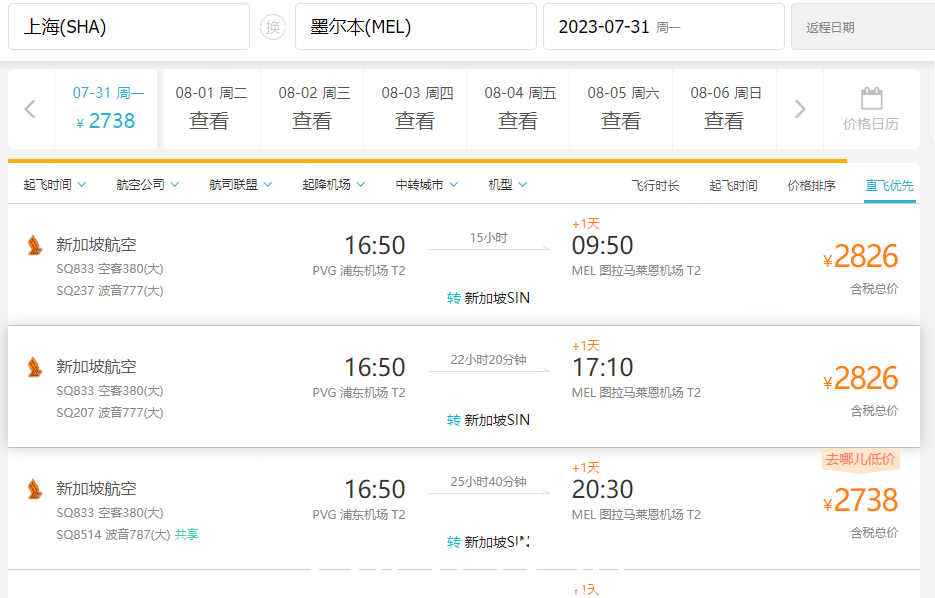
Task: Select the 08-02 周三 date tab
Action: (312, 109)
